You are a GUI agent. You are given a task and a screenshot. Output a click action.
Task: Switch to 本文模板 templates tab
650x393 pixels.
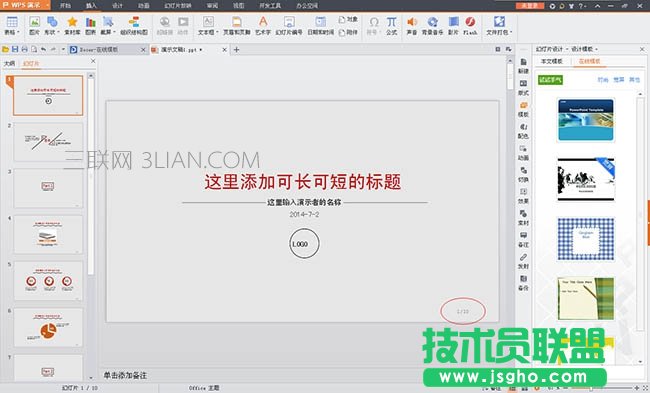[552, 61]
